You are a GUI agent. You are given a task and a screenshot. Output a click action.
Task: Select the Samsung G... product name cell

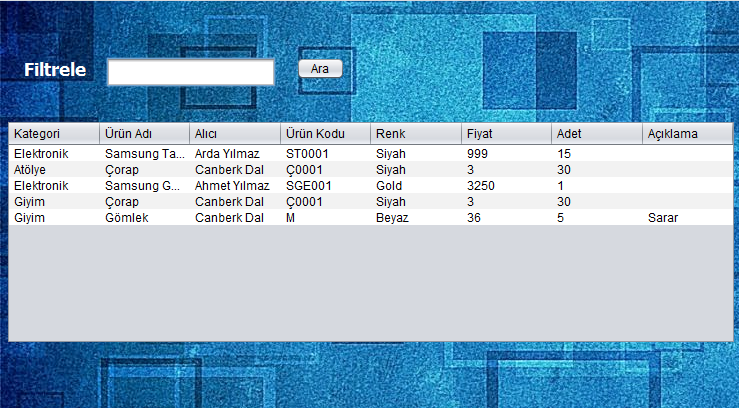point(143,186)
